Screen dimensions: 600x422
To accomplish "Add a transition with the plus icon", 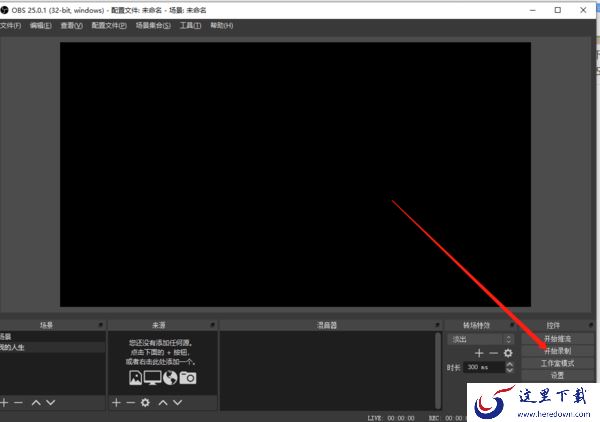I will coord(479,353).
